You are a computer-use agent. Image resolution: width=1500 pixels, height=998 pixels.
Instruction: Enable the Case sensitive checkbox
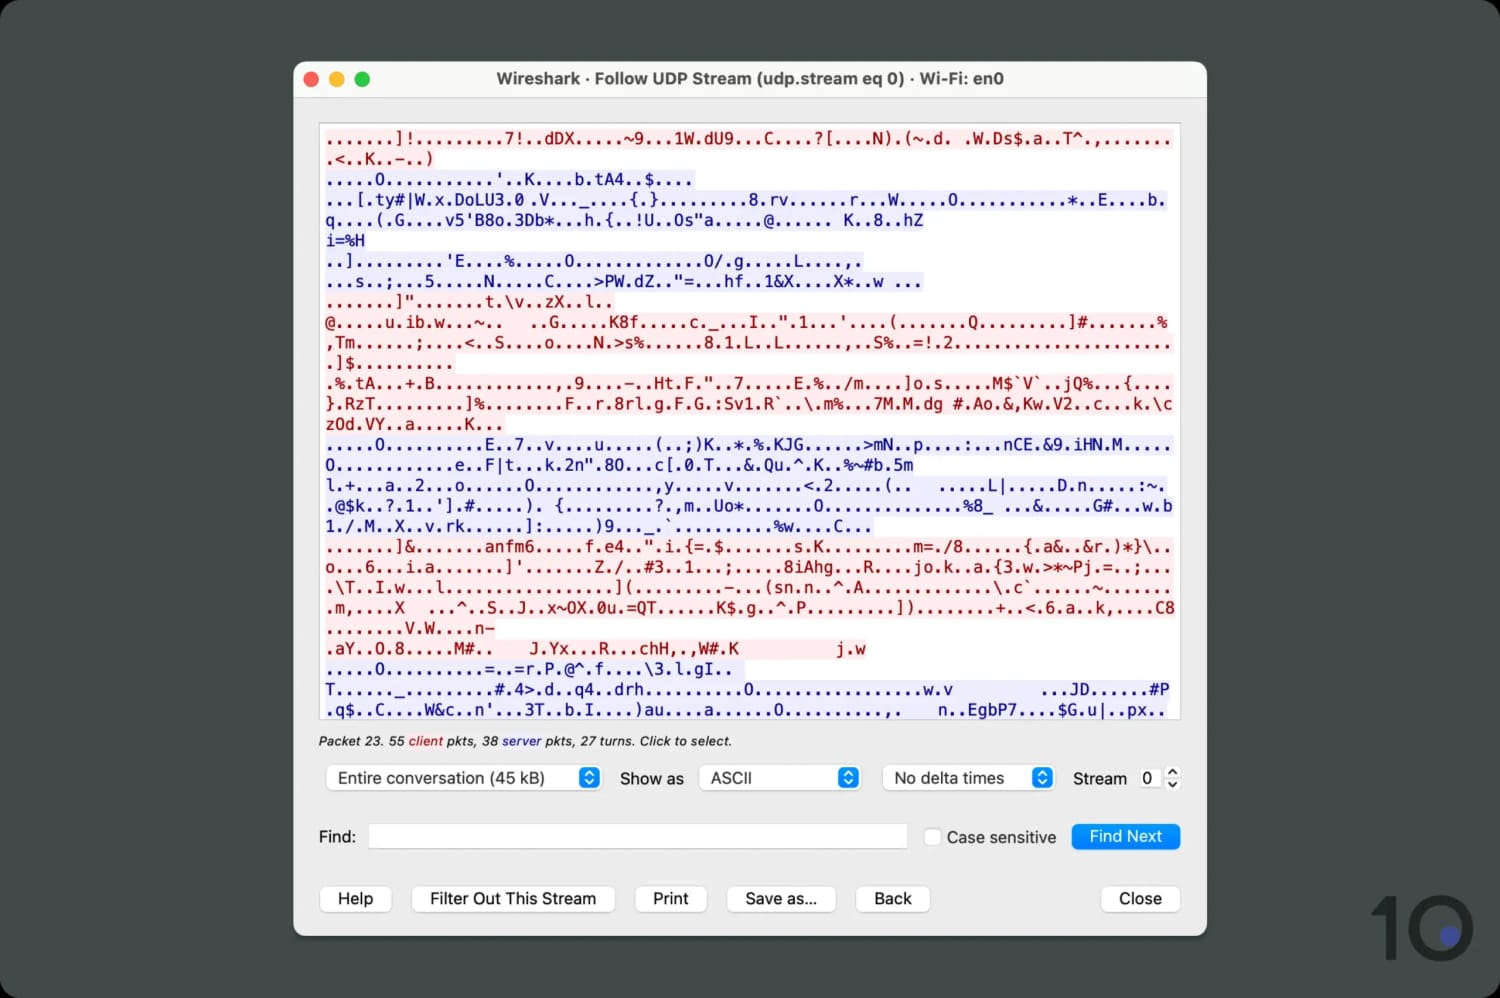coord(932,837)
